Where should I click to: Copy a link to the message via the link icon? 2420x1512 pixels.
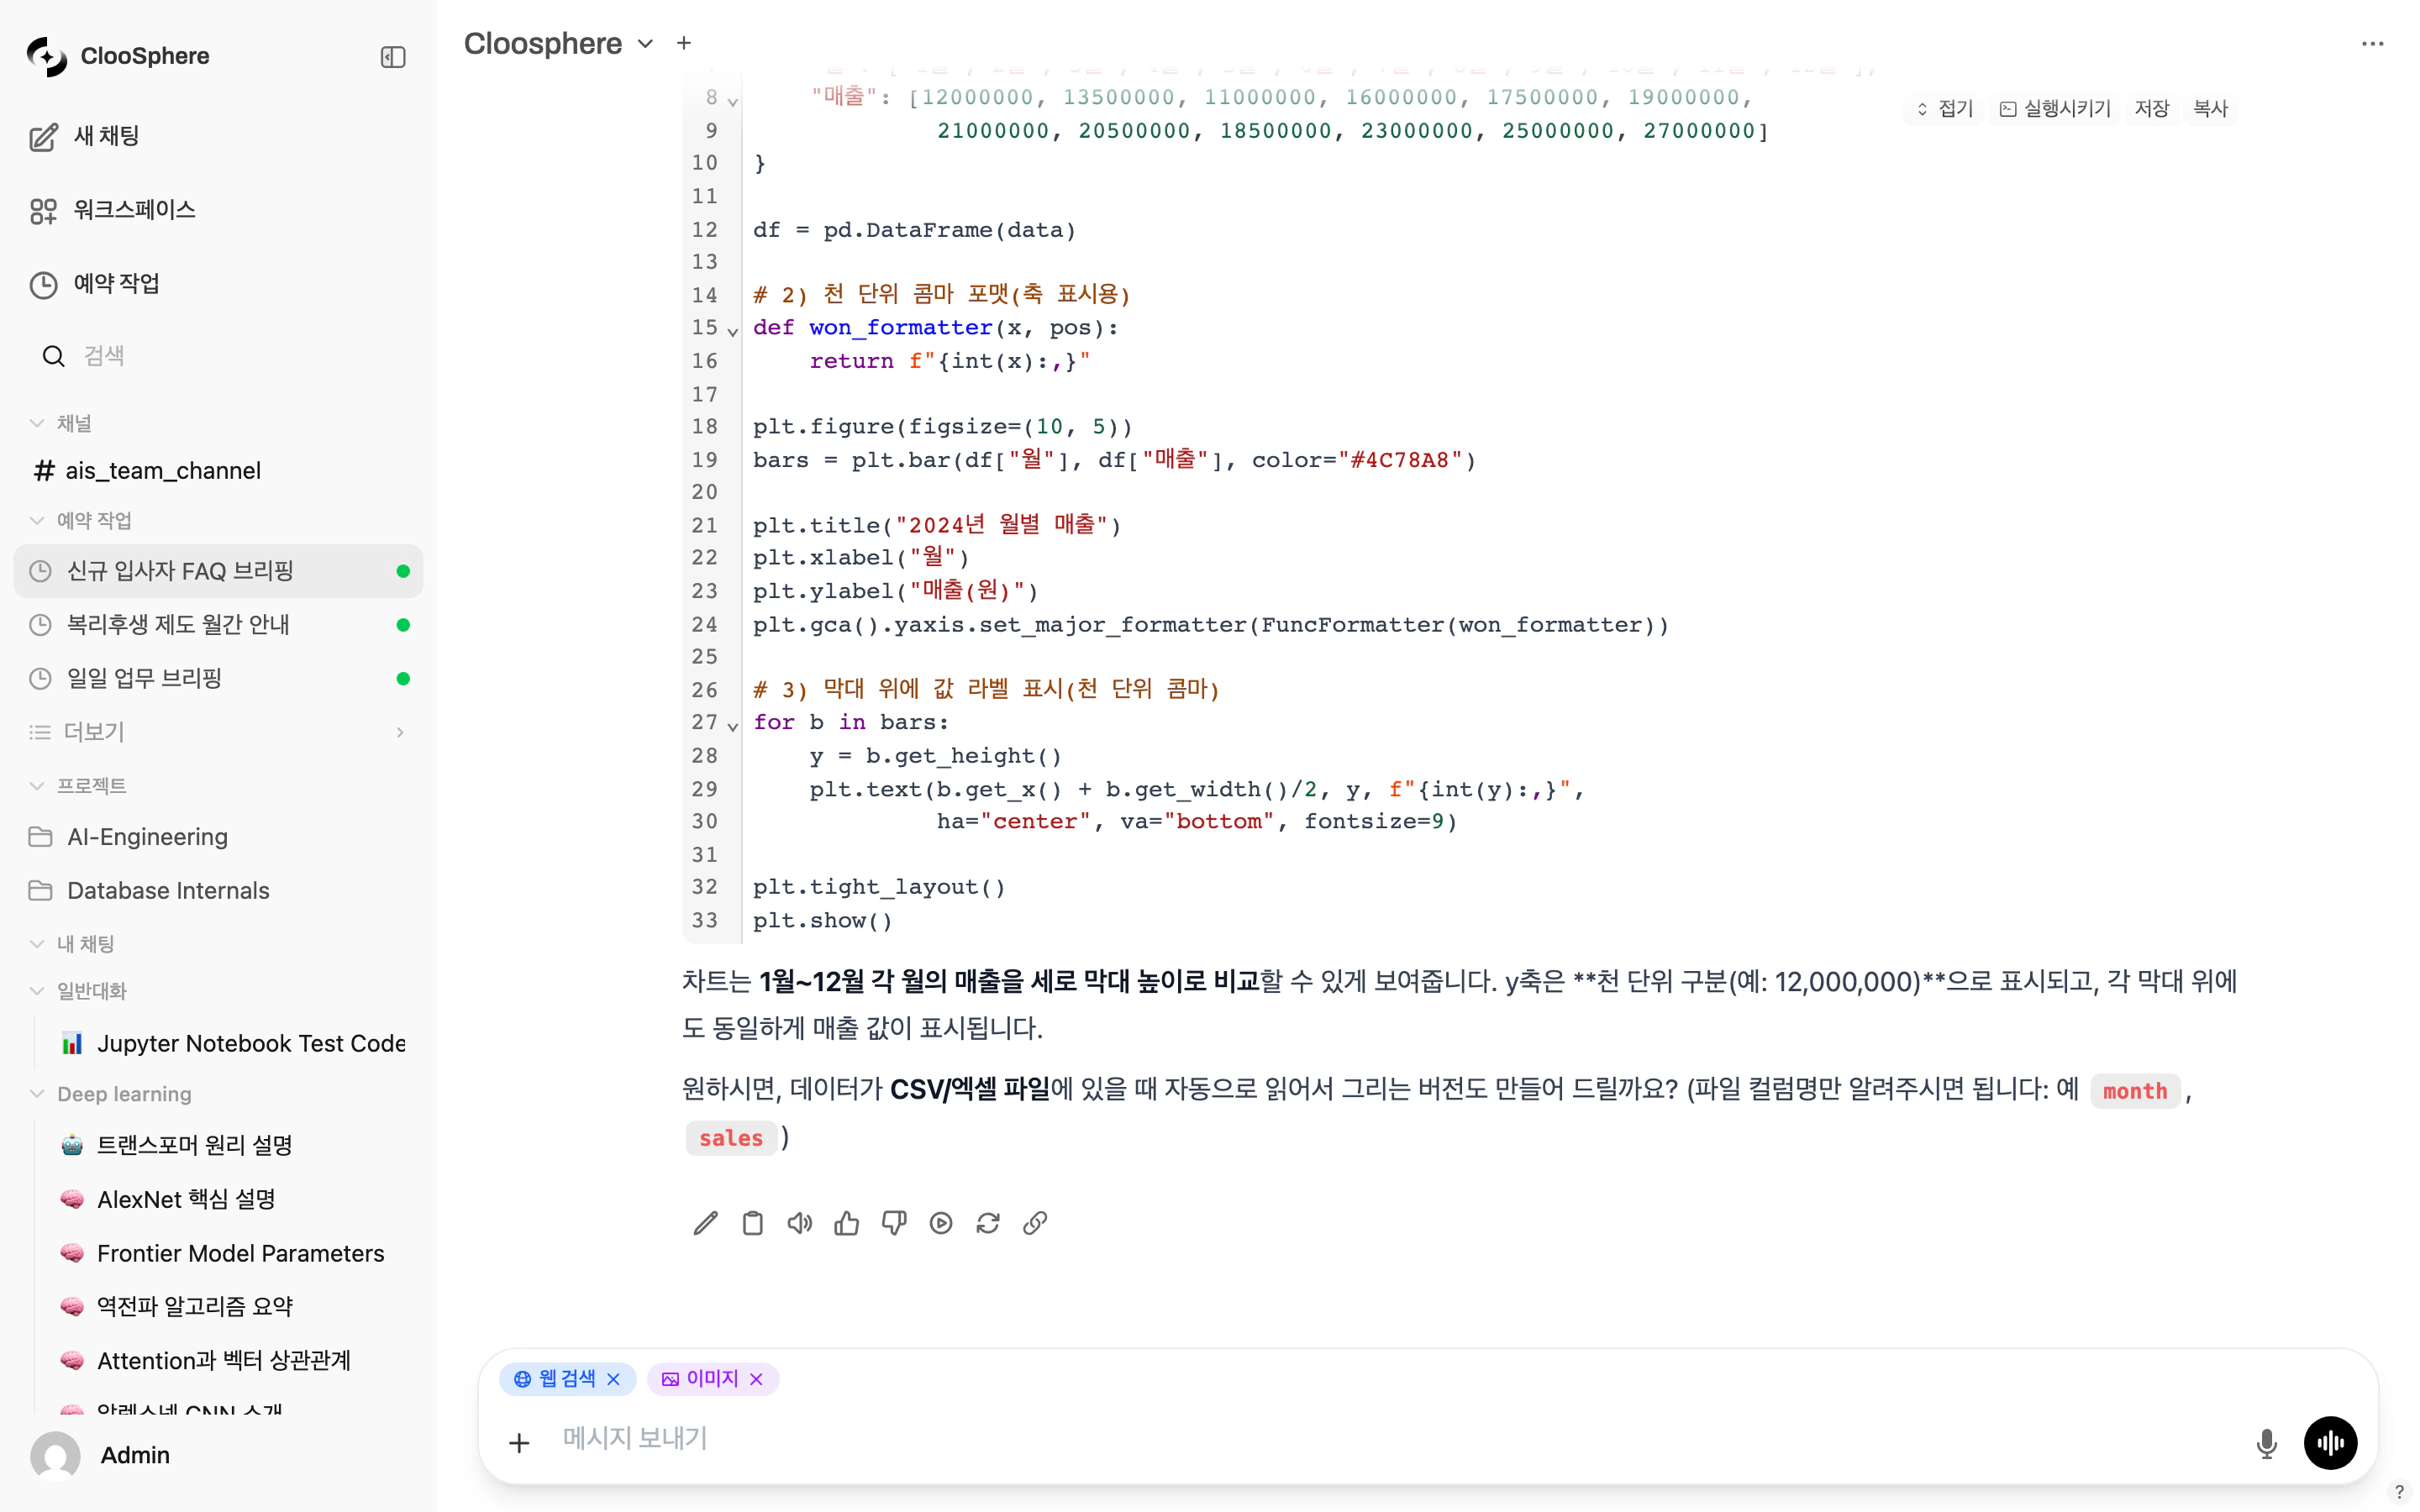click(x=1034, y=1222)
